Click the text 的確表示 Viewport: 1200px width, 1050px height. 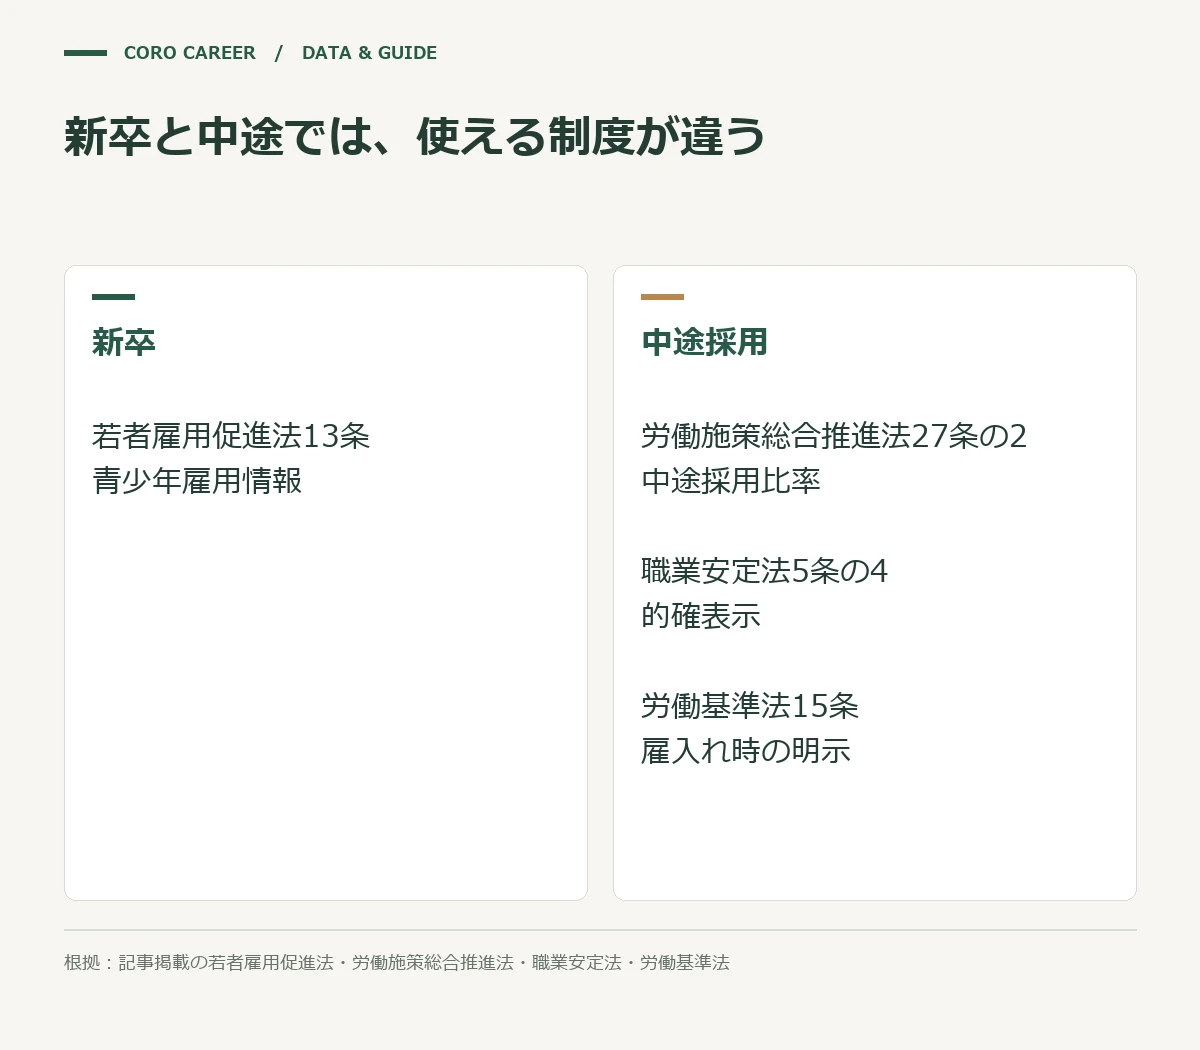[701, 616]
